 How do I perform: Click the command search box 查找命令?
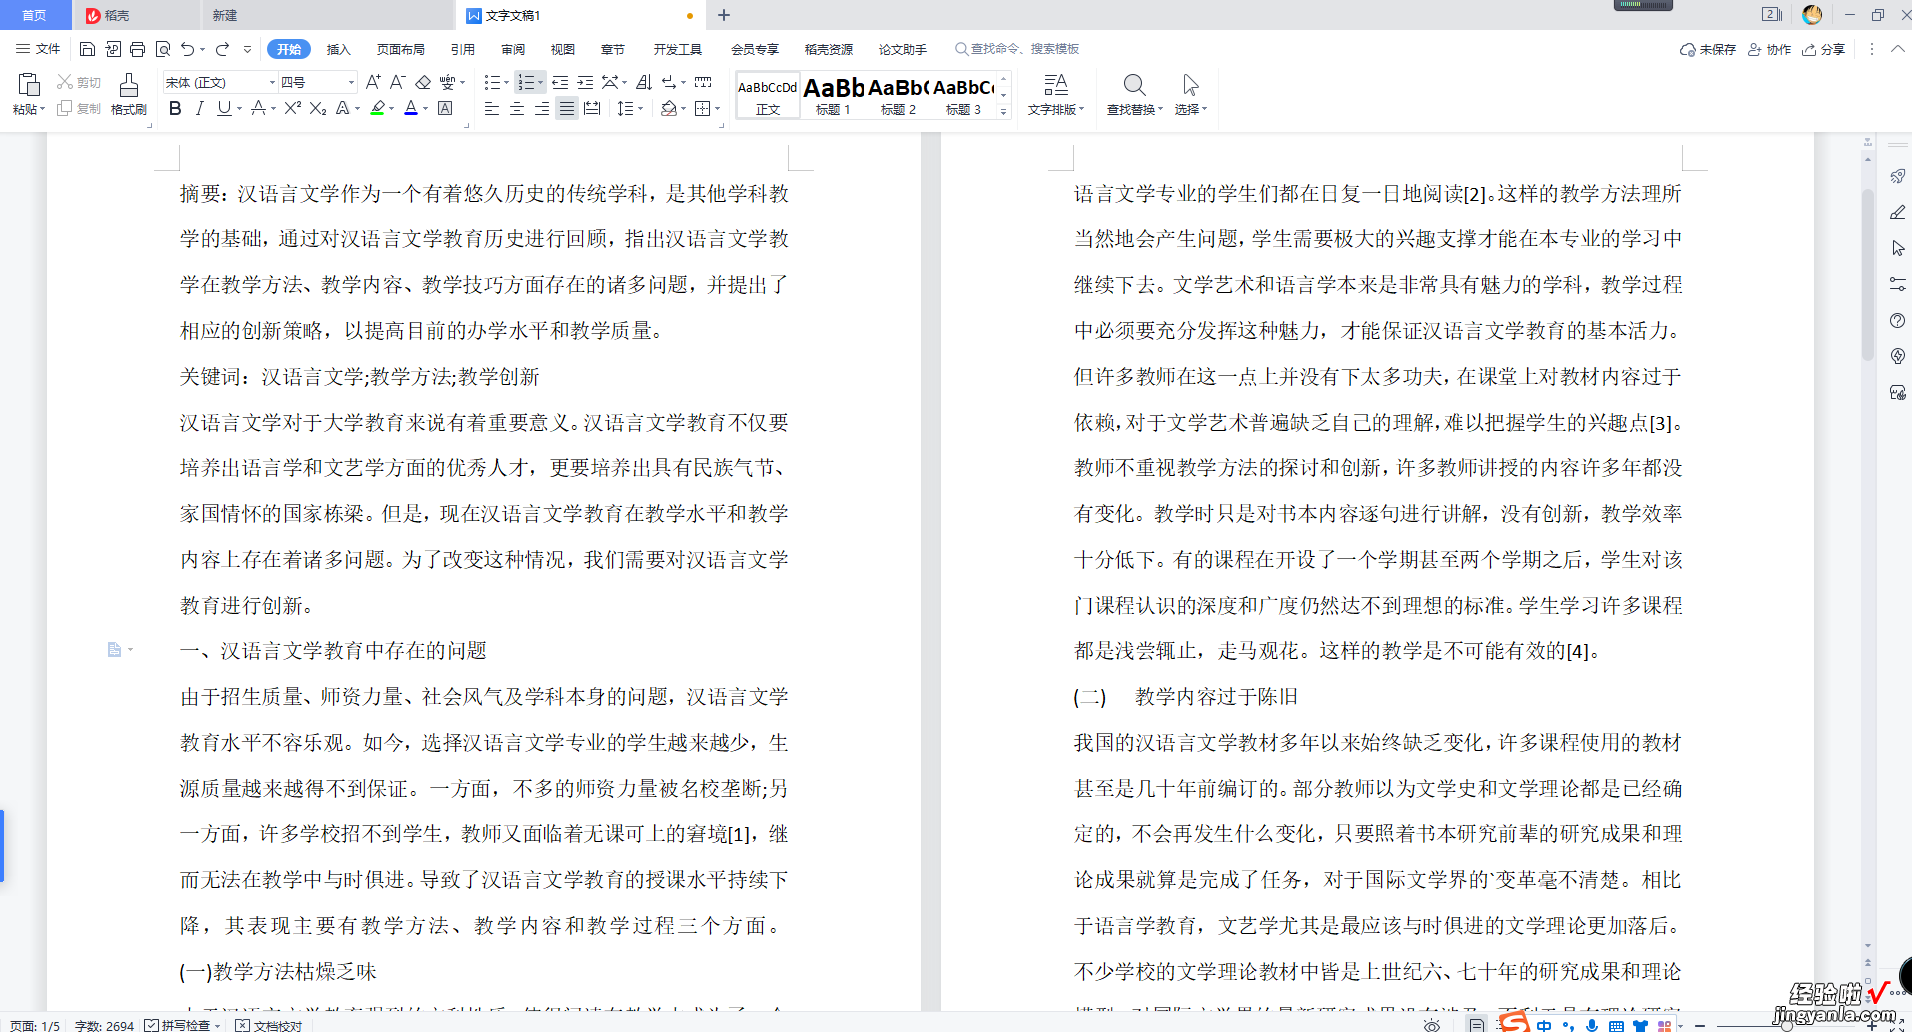coord(1017,49)
